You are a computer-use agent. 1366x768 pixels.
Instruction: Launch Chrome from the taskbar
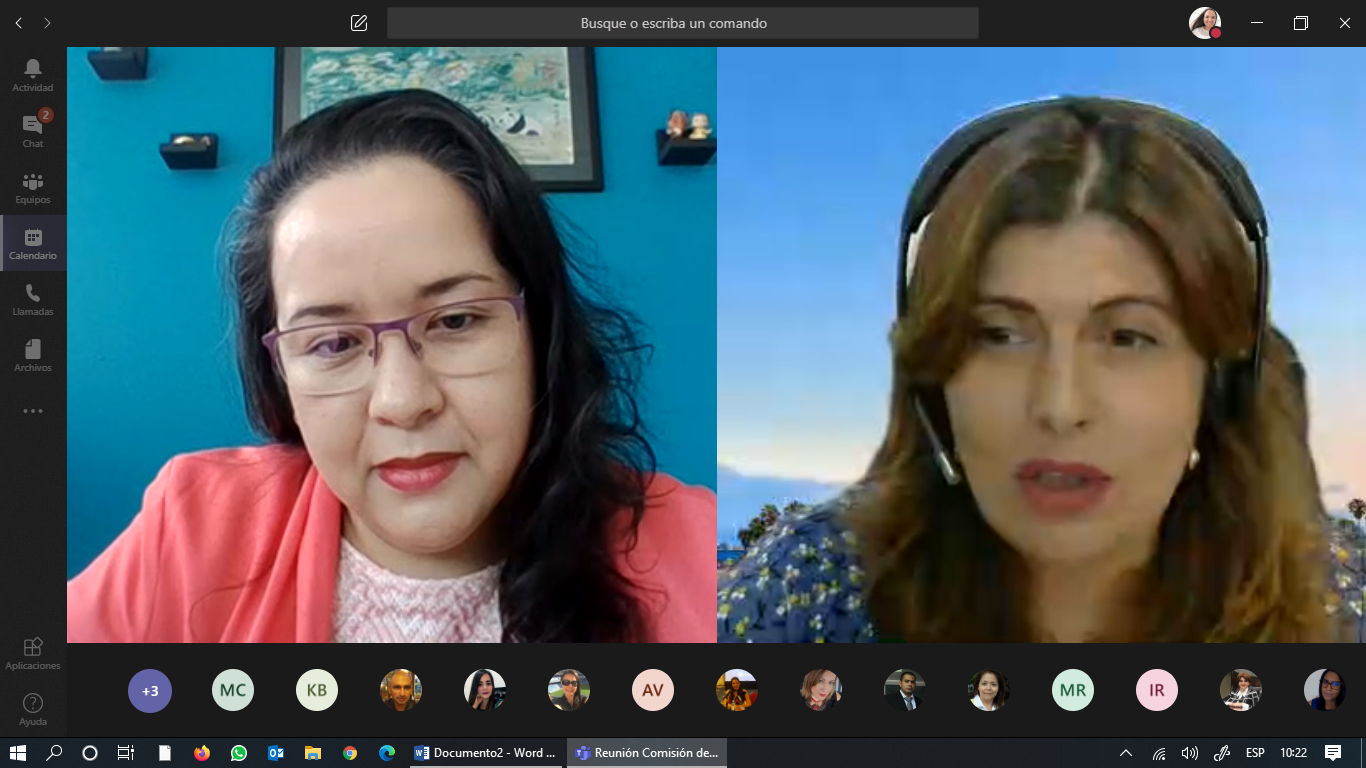pyautogui.click(x=349, y=753)
